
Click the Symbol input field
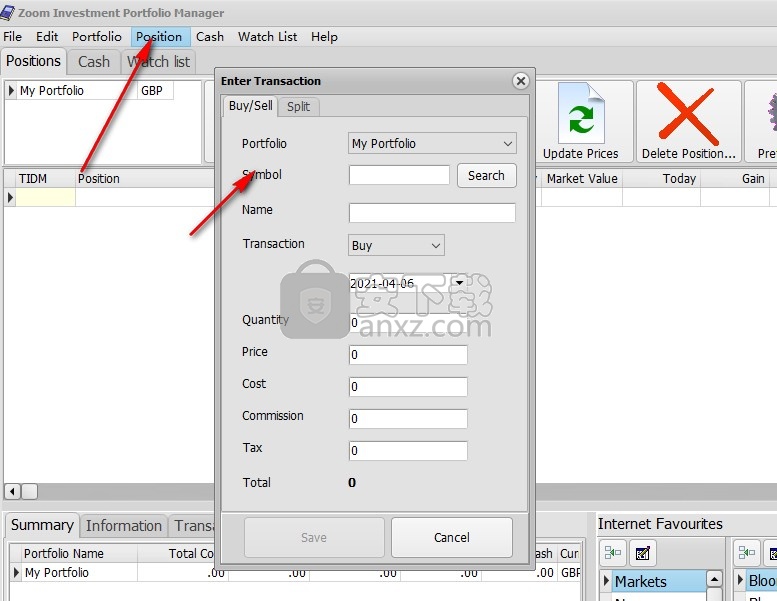(x=399, y=175)
